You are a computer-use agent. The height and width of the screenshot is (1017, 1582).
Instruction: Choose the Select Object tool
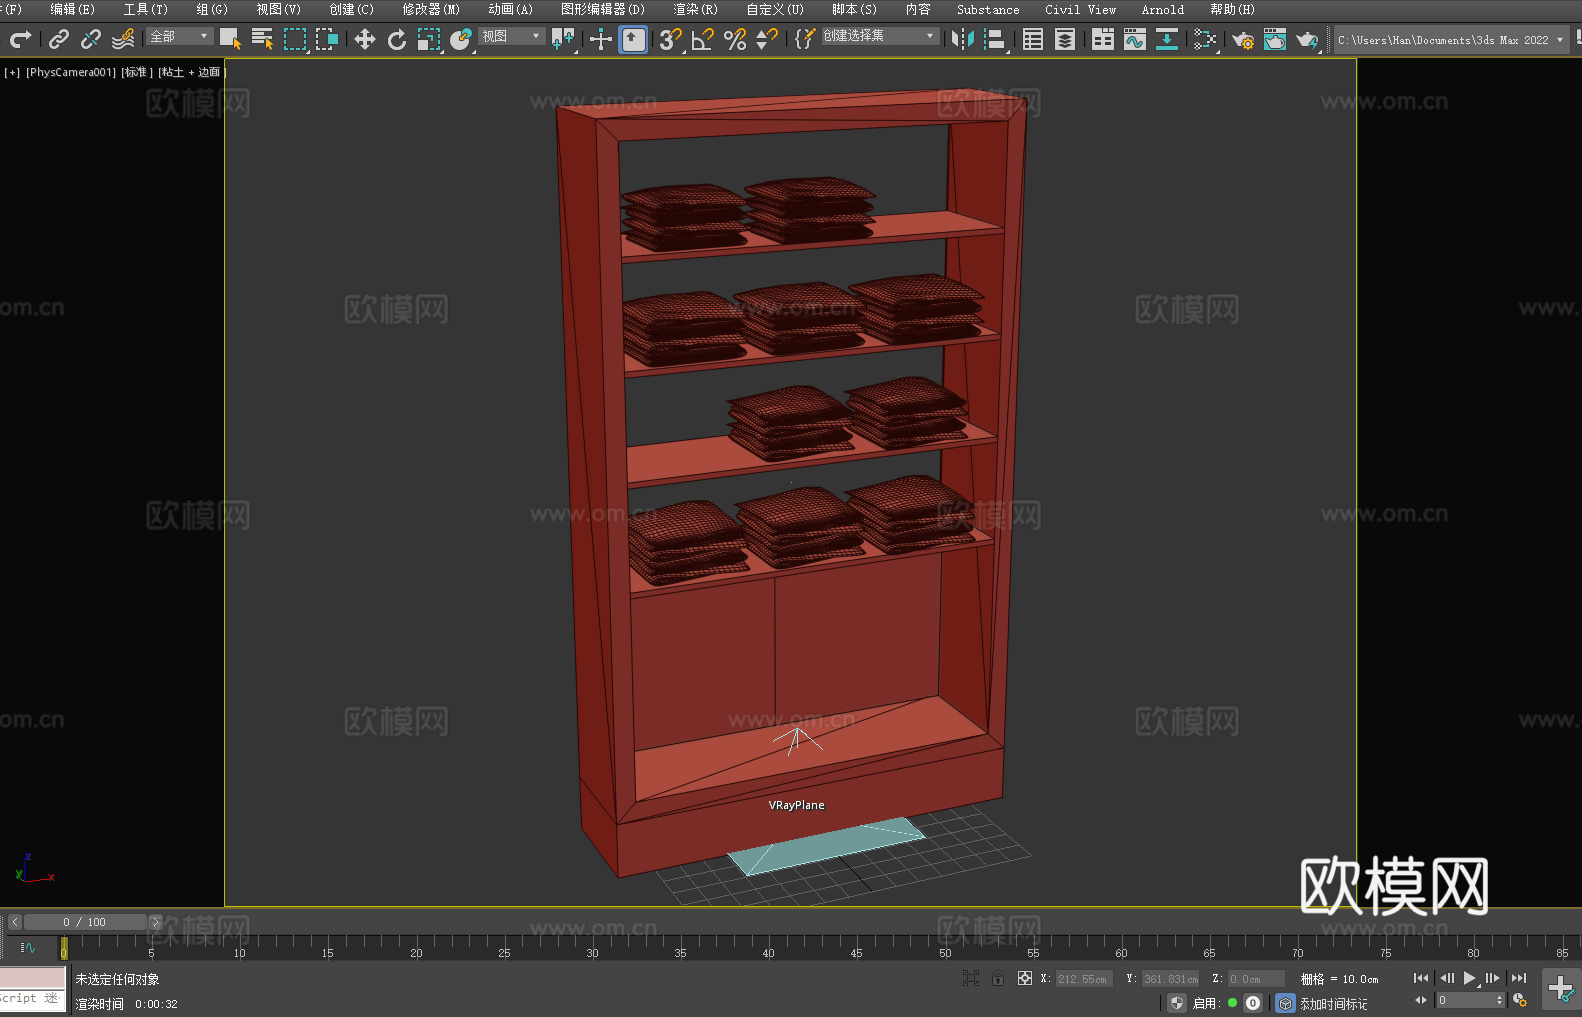point(230,39)
